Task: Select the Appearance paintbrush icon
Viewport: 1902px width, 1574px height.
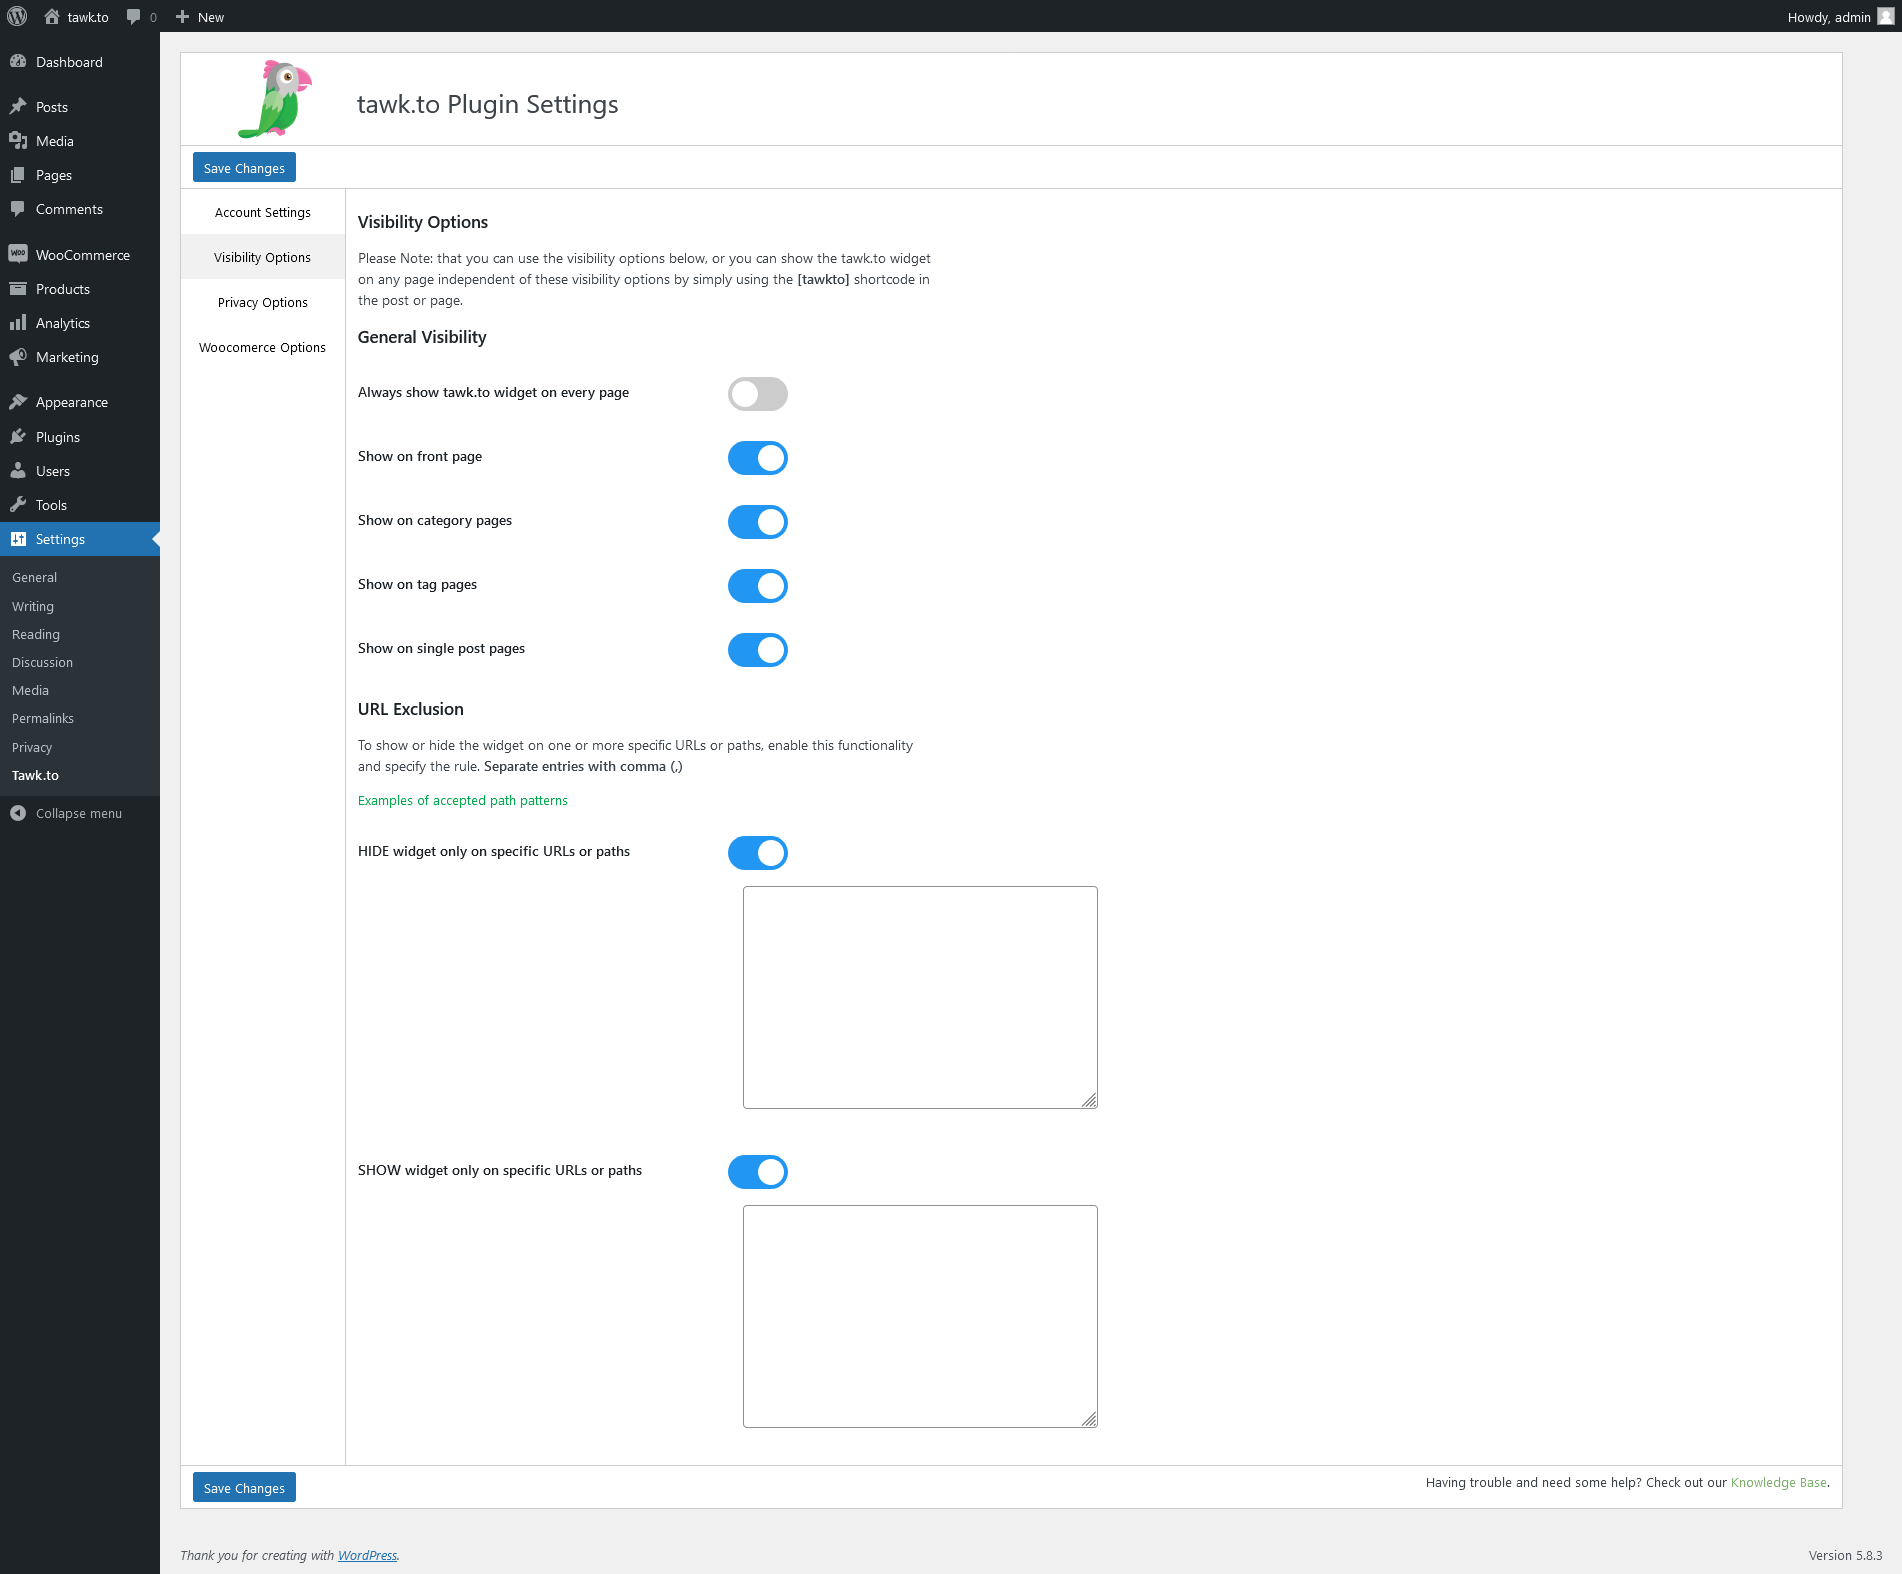Action: pyautogui.click(x=19, y=400)
